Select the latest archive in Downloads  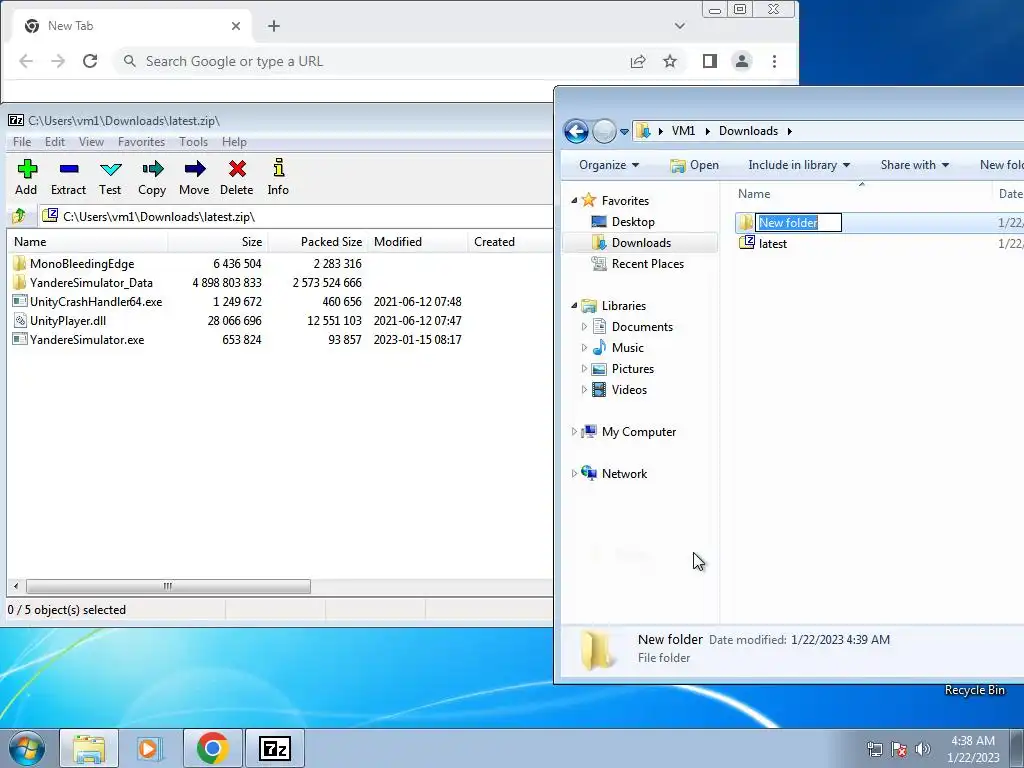point(773,244)
